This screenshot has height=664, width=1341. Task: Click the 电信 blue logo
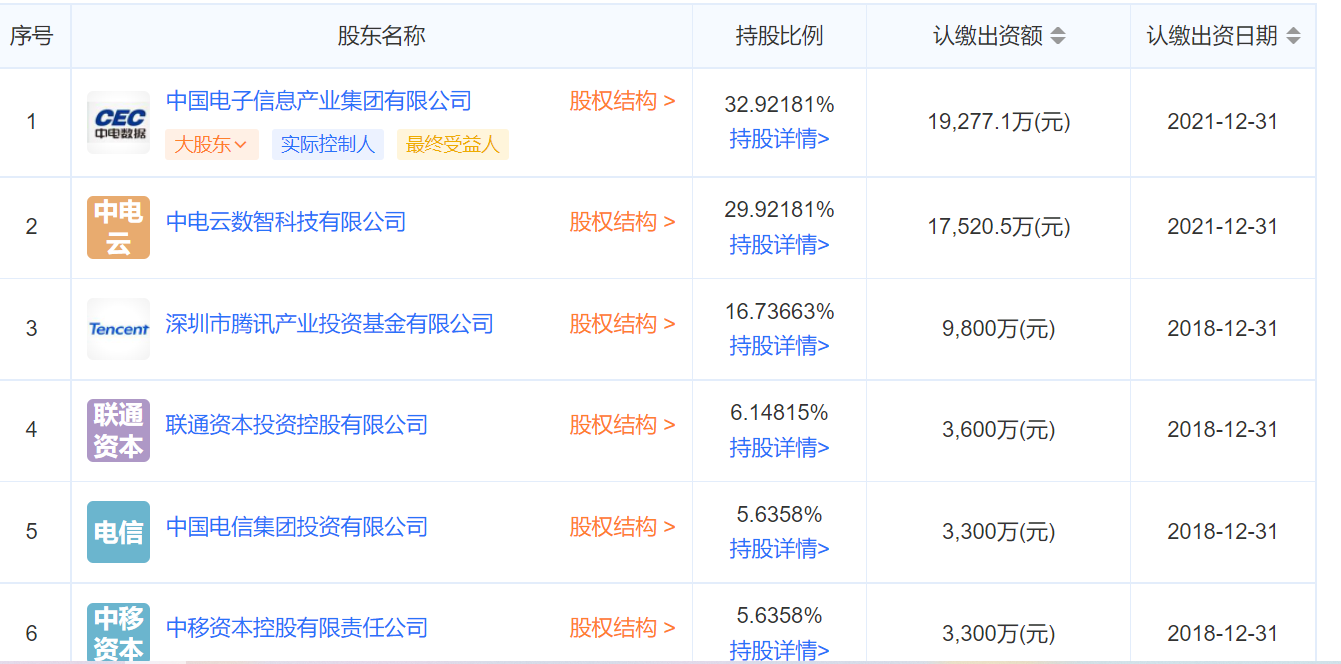[118, 532]
